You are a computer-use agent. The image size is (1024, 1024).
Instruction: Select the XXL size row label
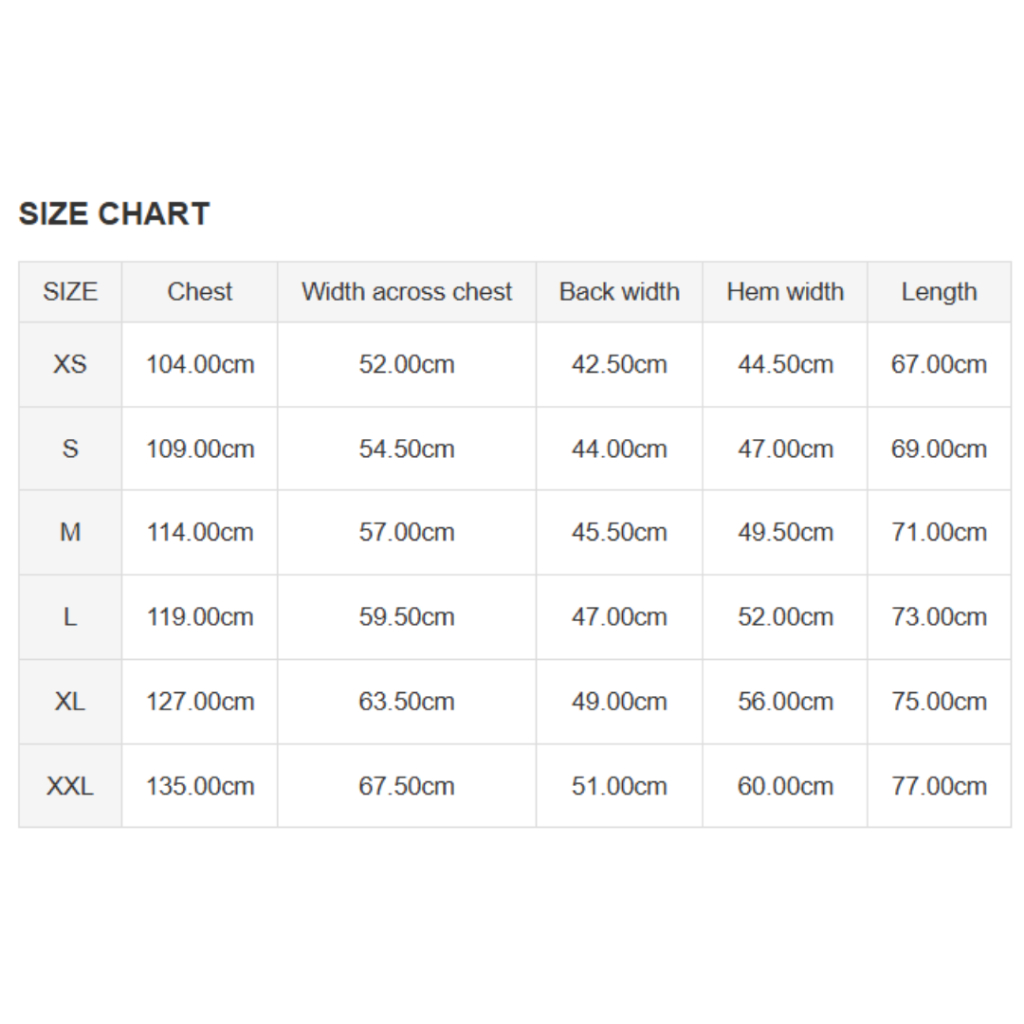tap(70, 786)
